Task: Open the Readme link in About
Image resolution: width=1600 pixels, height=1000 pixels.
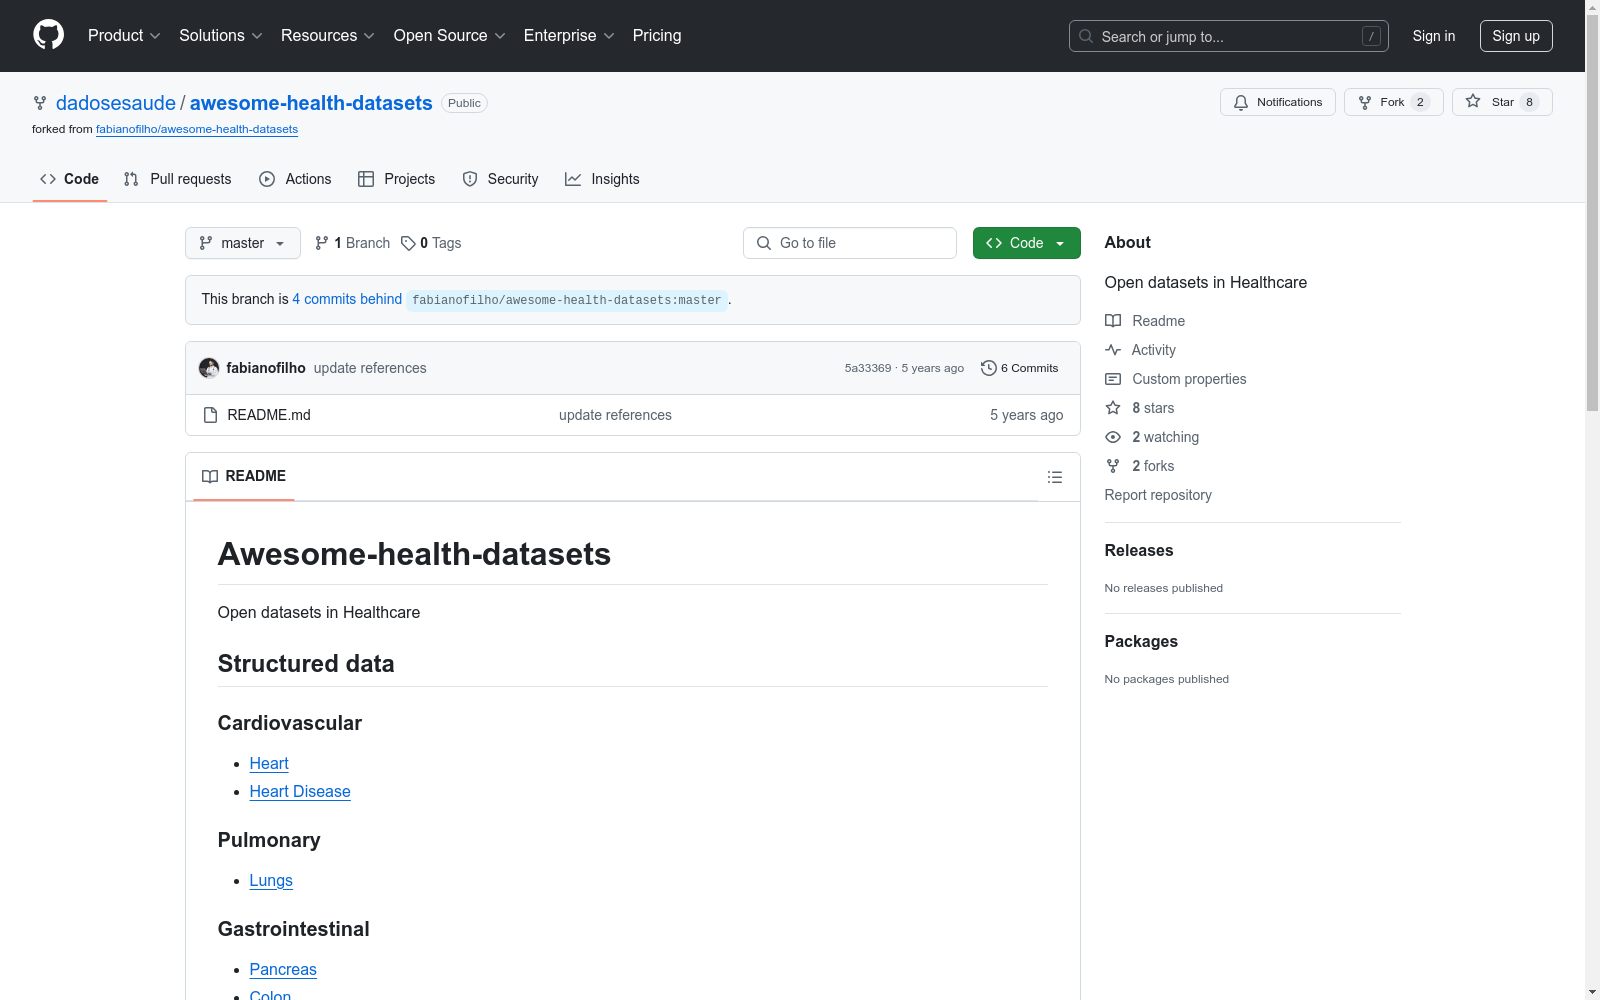Action: pos(1144,321)
